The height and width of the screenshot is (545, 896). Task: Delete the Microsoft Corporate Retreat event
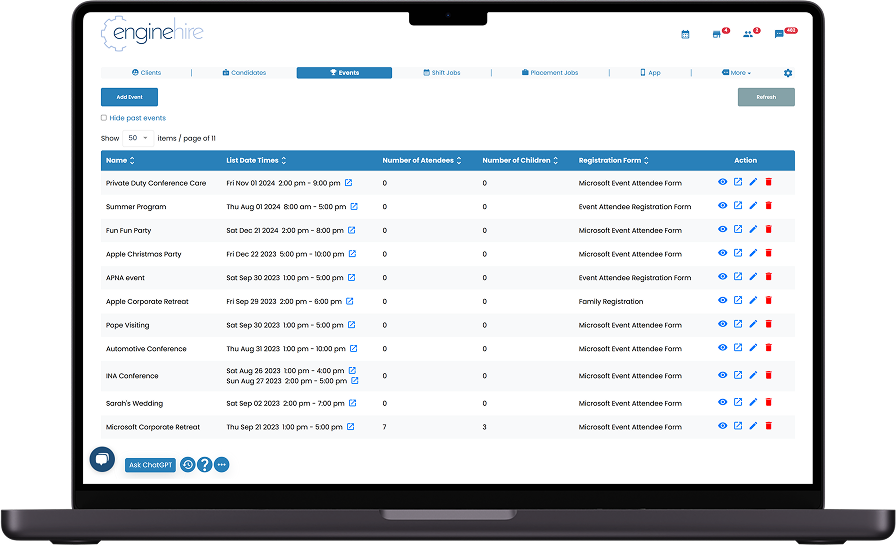click(769, 426)
